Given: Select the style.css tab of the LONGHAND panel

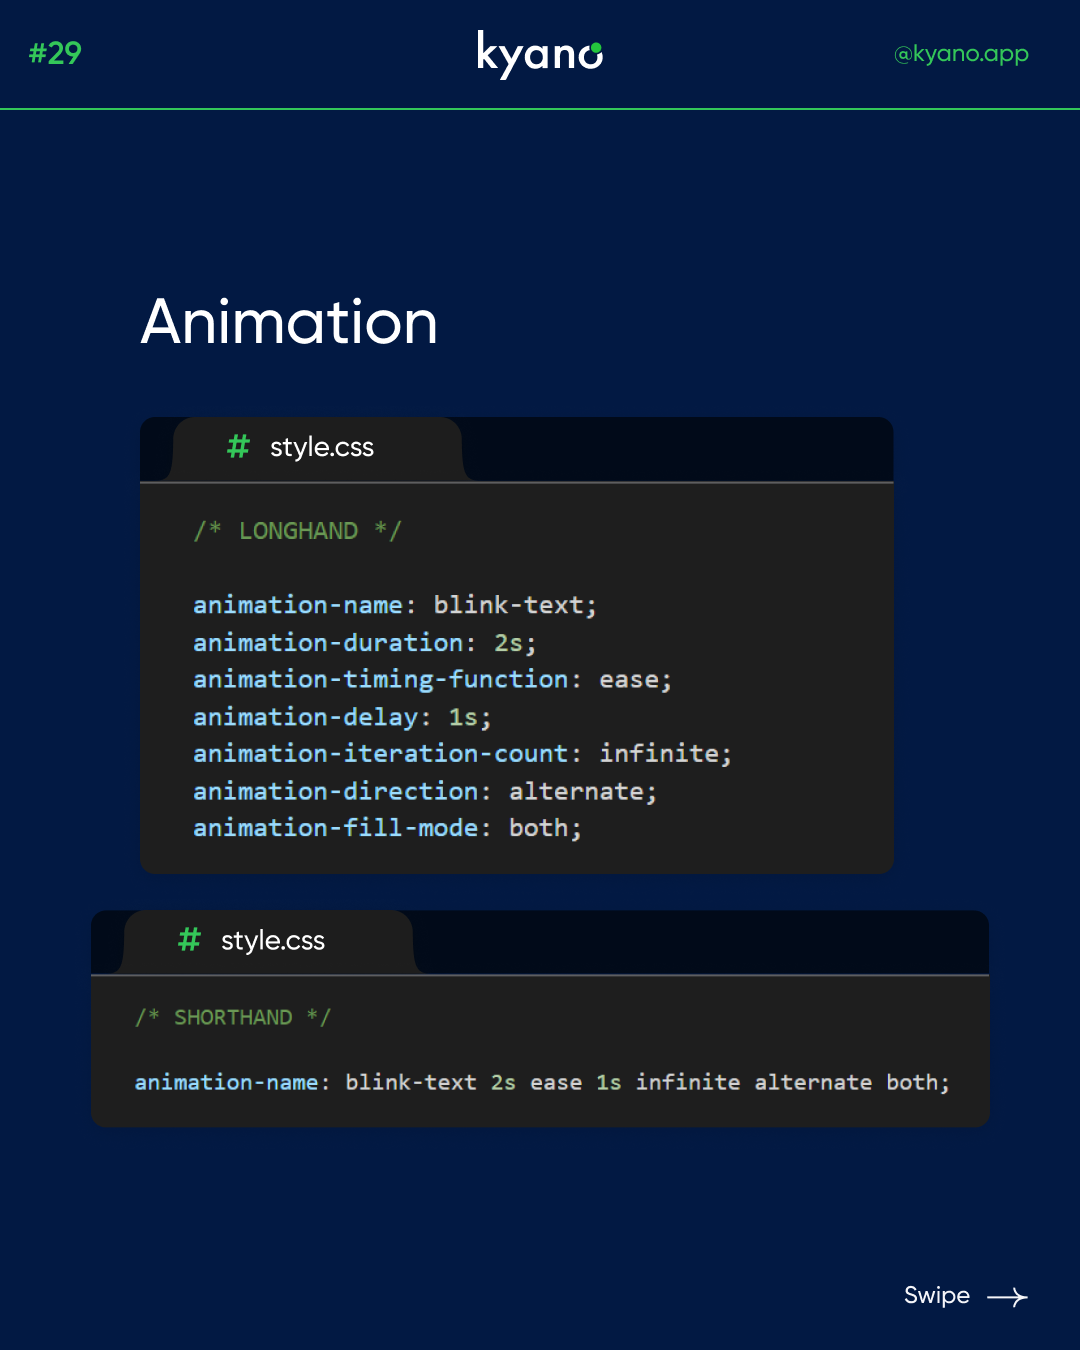Looking at the screenshot, I should coord(317,449).
